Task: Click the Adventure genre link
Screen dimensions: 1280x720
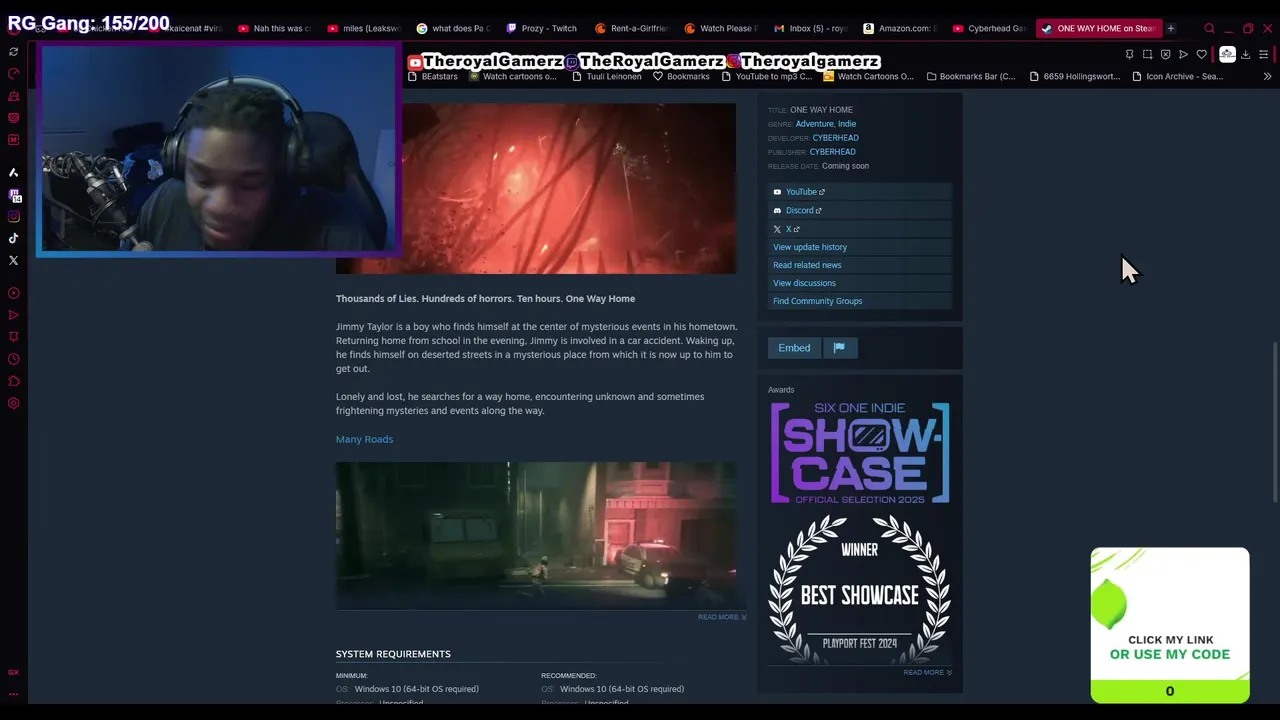Action: pos(814,124)
